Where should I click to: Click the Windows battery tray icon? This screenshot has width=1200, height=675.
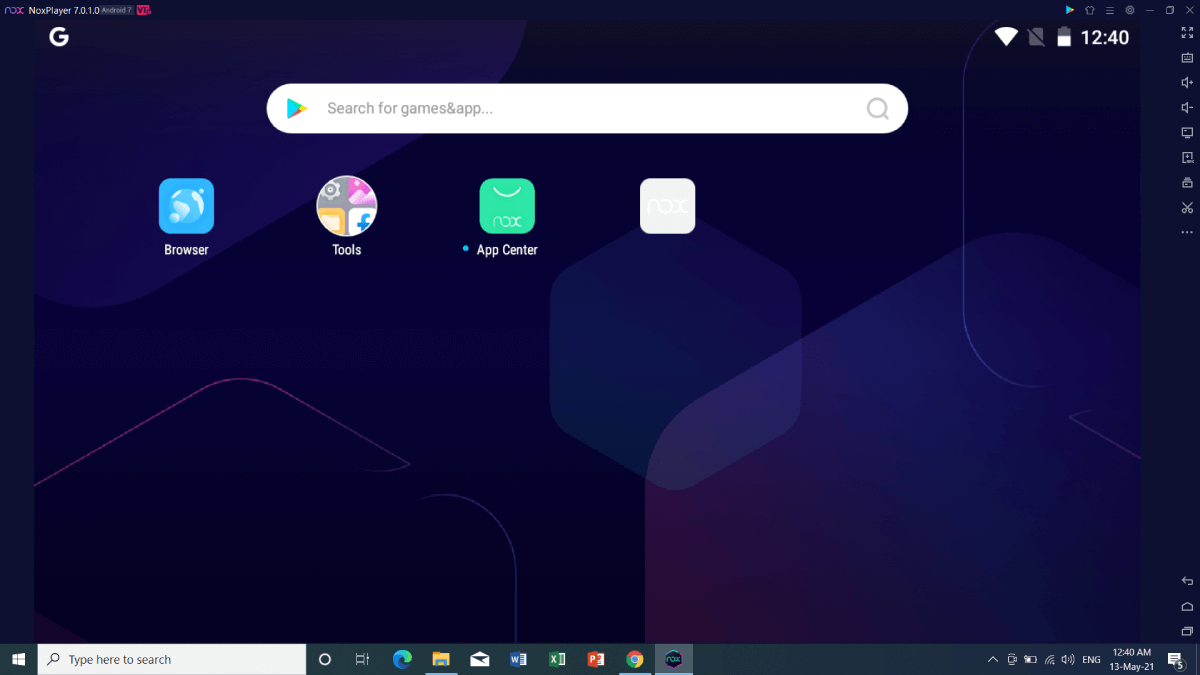coord(1030,659)
